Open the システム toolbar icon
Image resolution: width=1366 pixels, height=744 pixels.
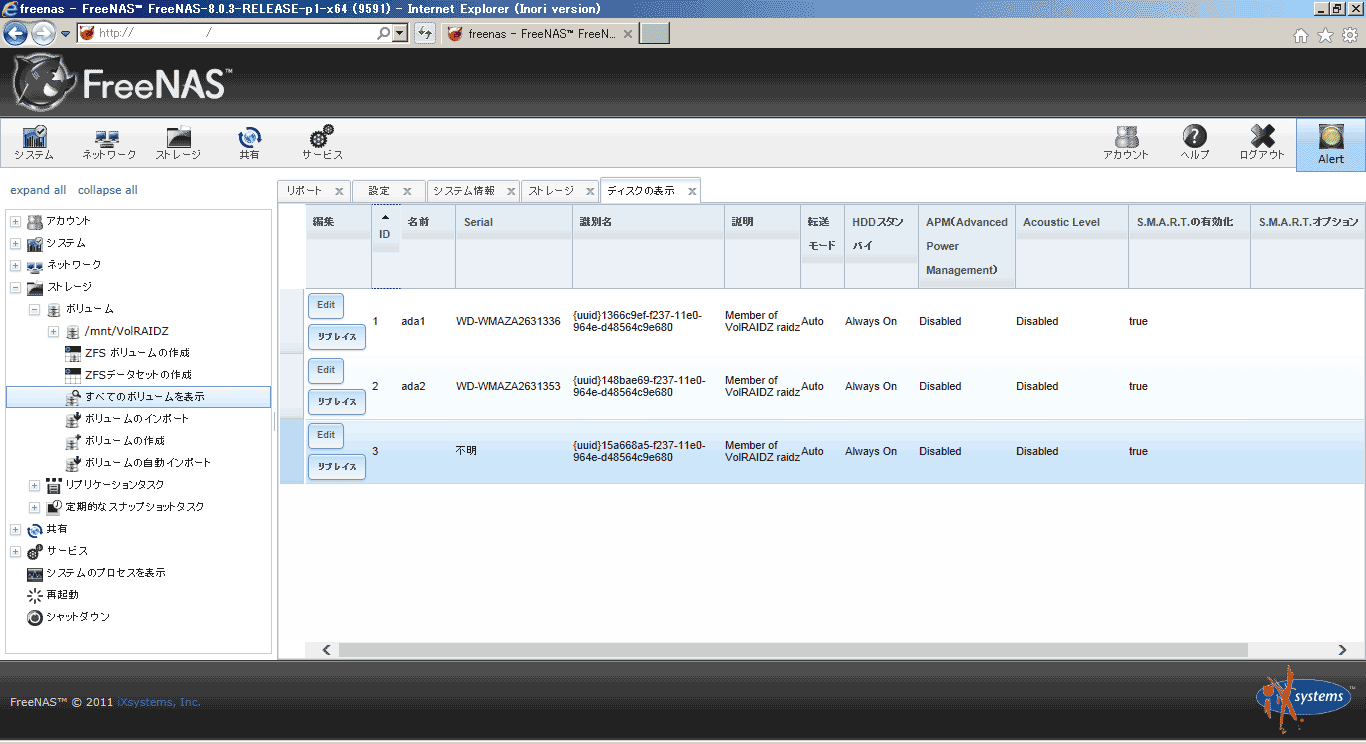[34, 143]
